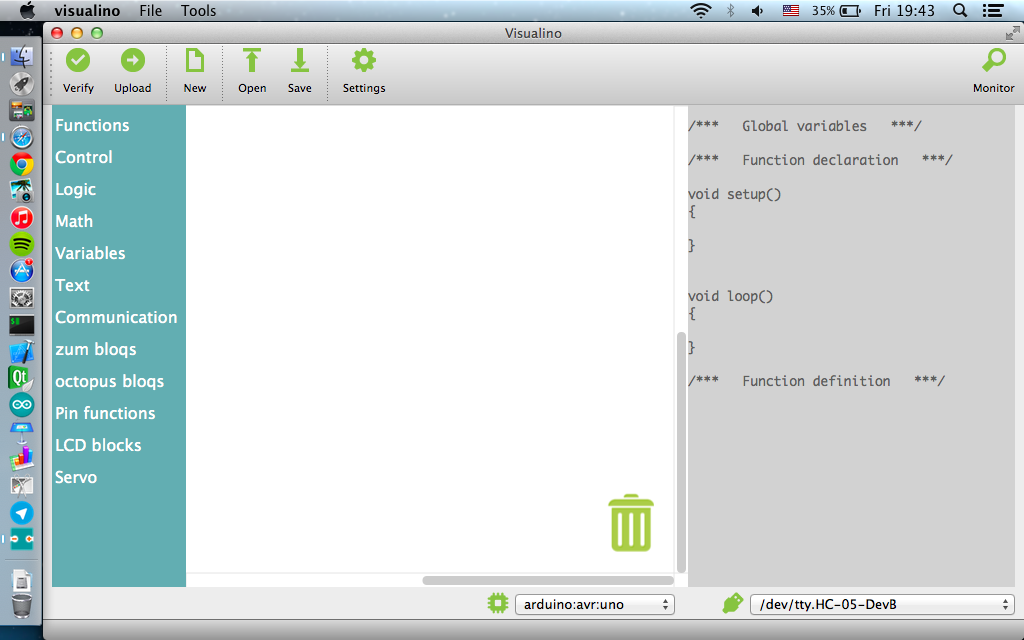The height and width of the screenshot is (640, 1024).
Task: Click the "void loop()" code line
Action: click(x=731, y=296)
